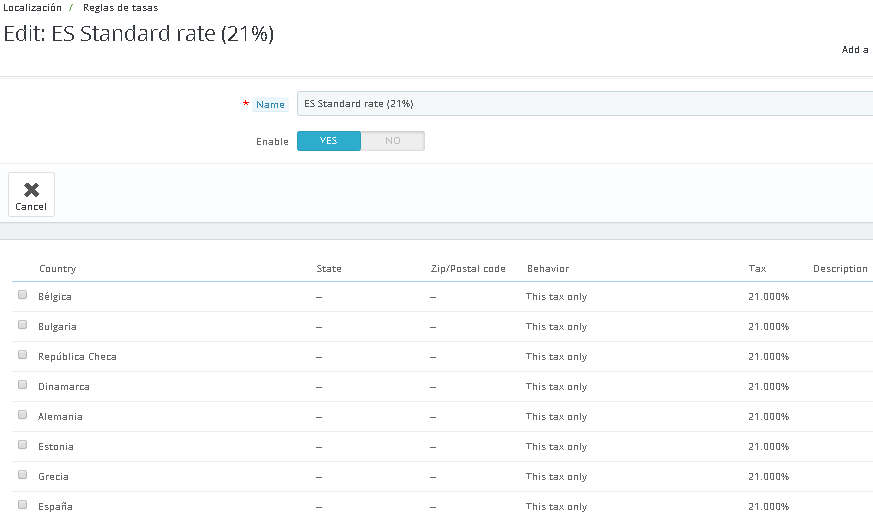Switch Enable toggle to NO
The image size is (873, 519).
tap(393, 141)
